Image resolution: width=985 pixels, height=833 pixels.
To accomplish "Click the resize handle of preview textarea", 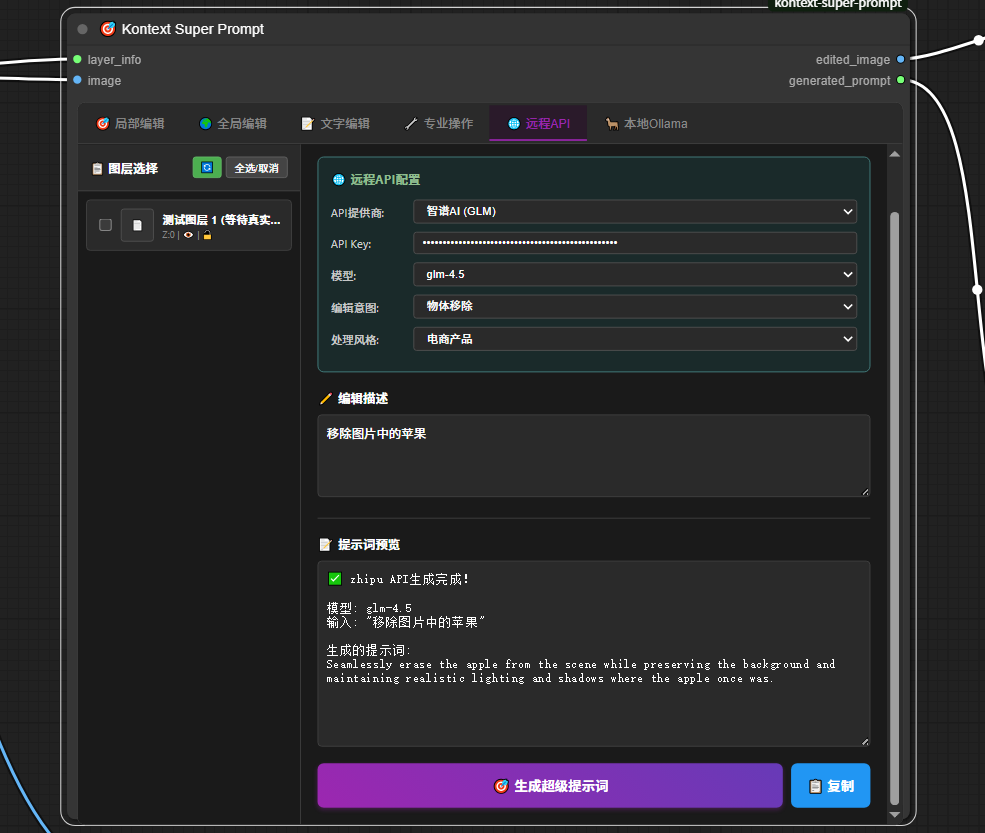I will point(865,741).
